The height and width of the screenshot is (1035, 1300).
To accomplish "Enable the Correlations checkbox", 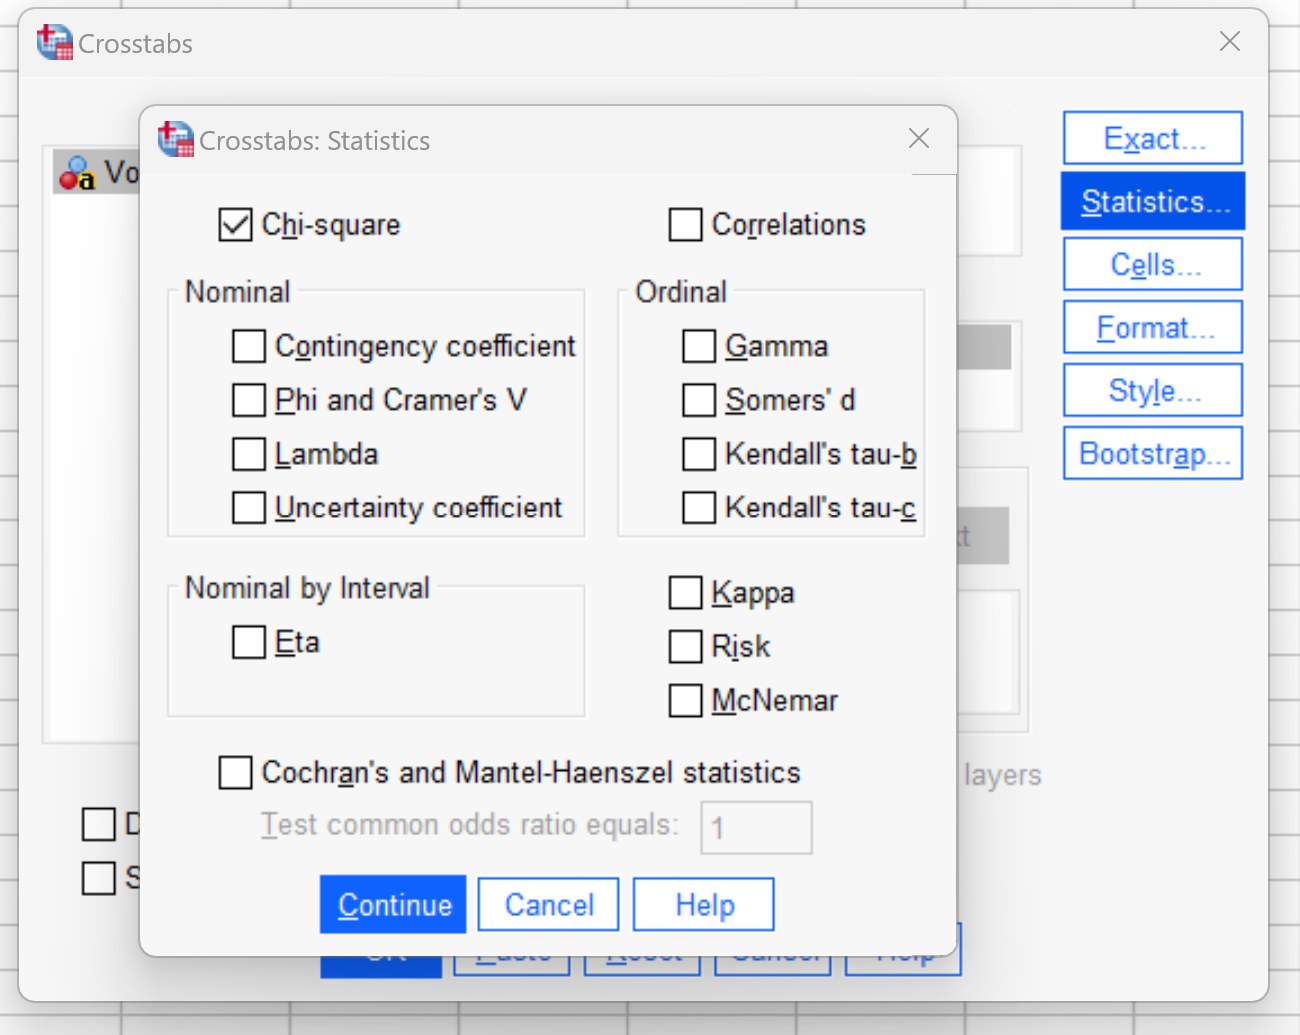I will (685, 225).
